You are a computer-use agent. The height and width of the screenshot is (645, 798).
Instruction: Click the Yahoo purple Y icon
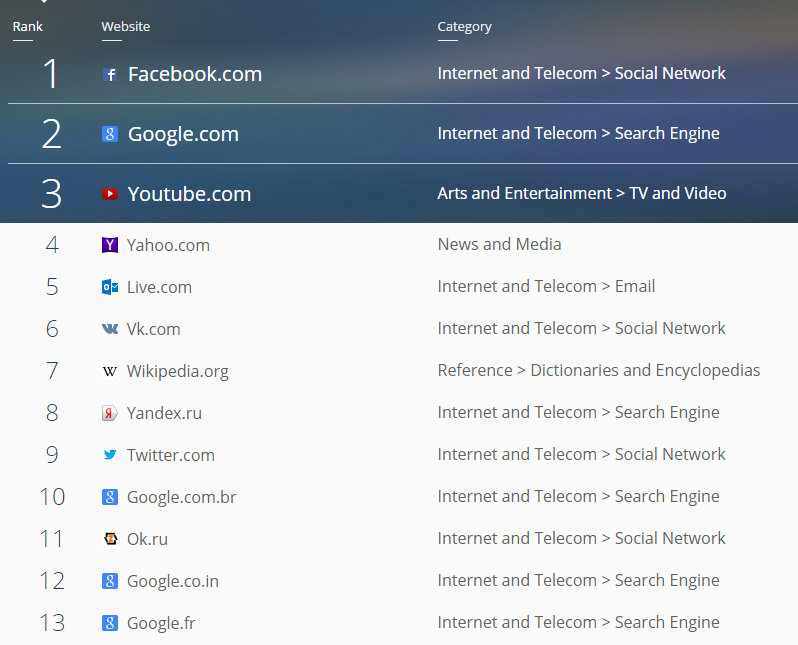tap(110, 245)
